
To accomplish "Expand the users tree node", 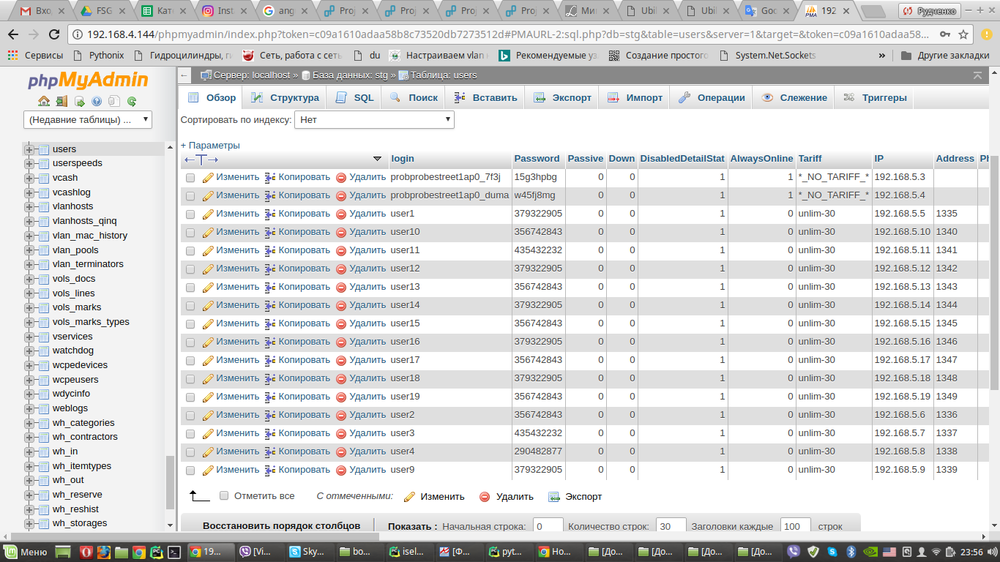I will pyautogui.click(x=29, y=149).
